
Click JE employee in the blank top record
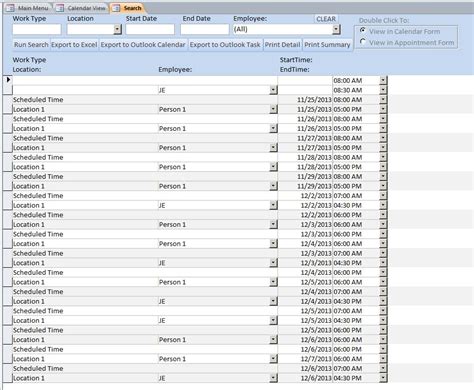(x=162, y=90)
